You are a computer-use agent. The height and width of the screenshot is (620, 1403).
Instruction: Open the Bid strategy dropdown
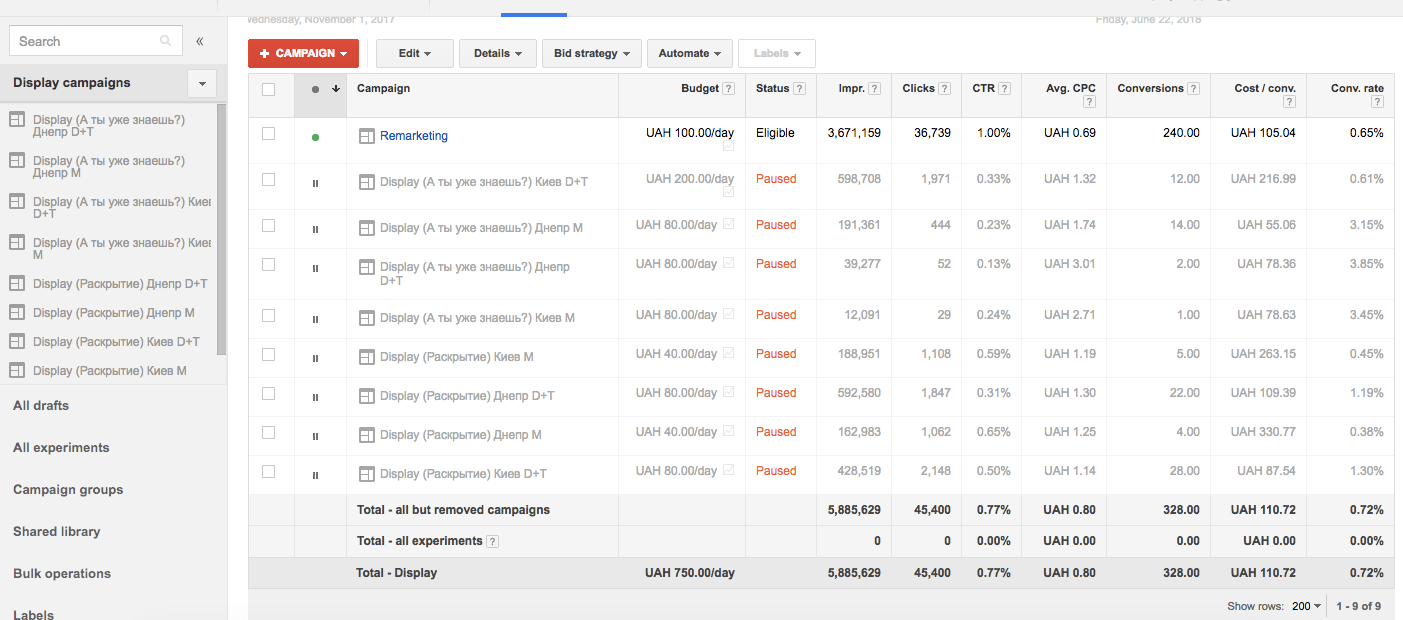click(591, 53)
